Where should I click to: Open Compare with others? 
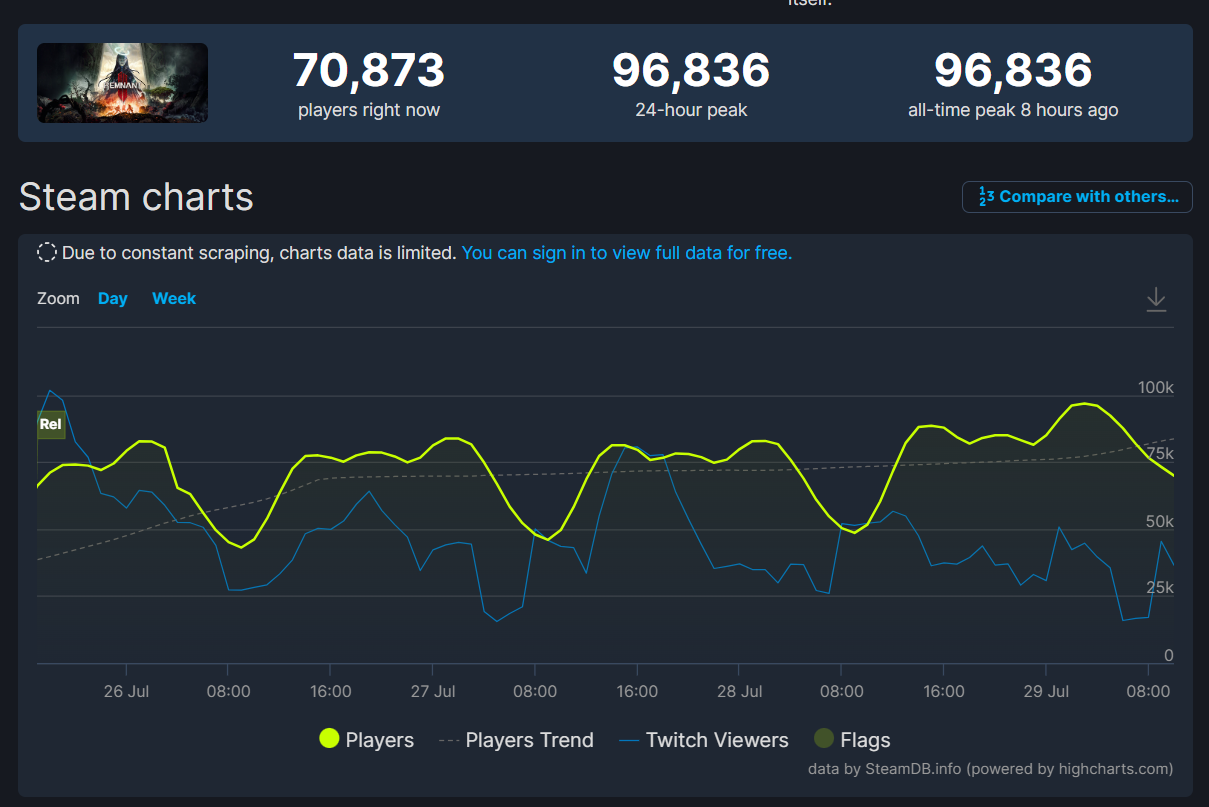click(1077, 197)
